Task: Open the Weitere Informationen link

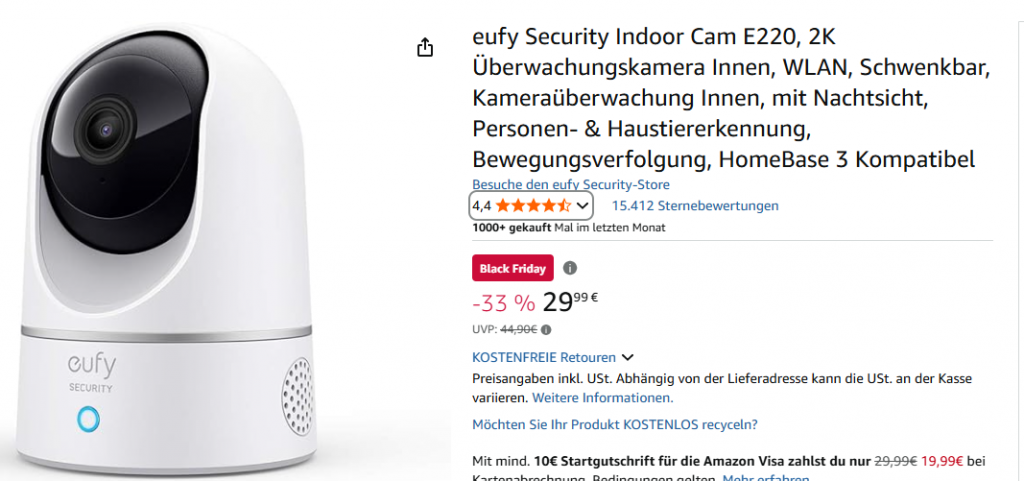Action: pos(603,397)
